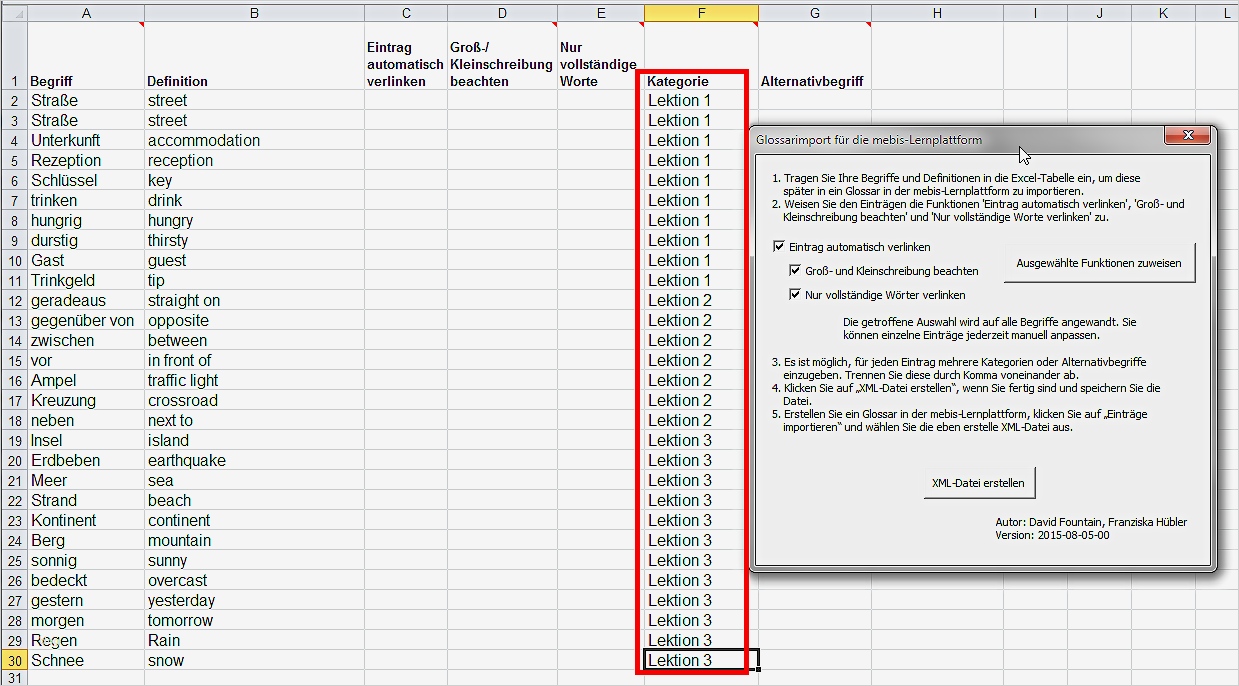
Task: Select row 30 header
Action: [14, 660]
